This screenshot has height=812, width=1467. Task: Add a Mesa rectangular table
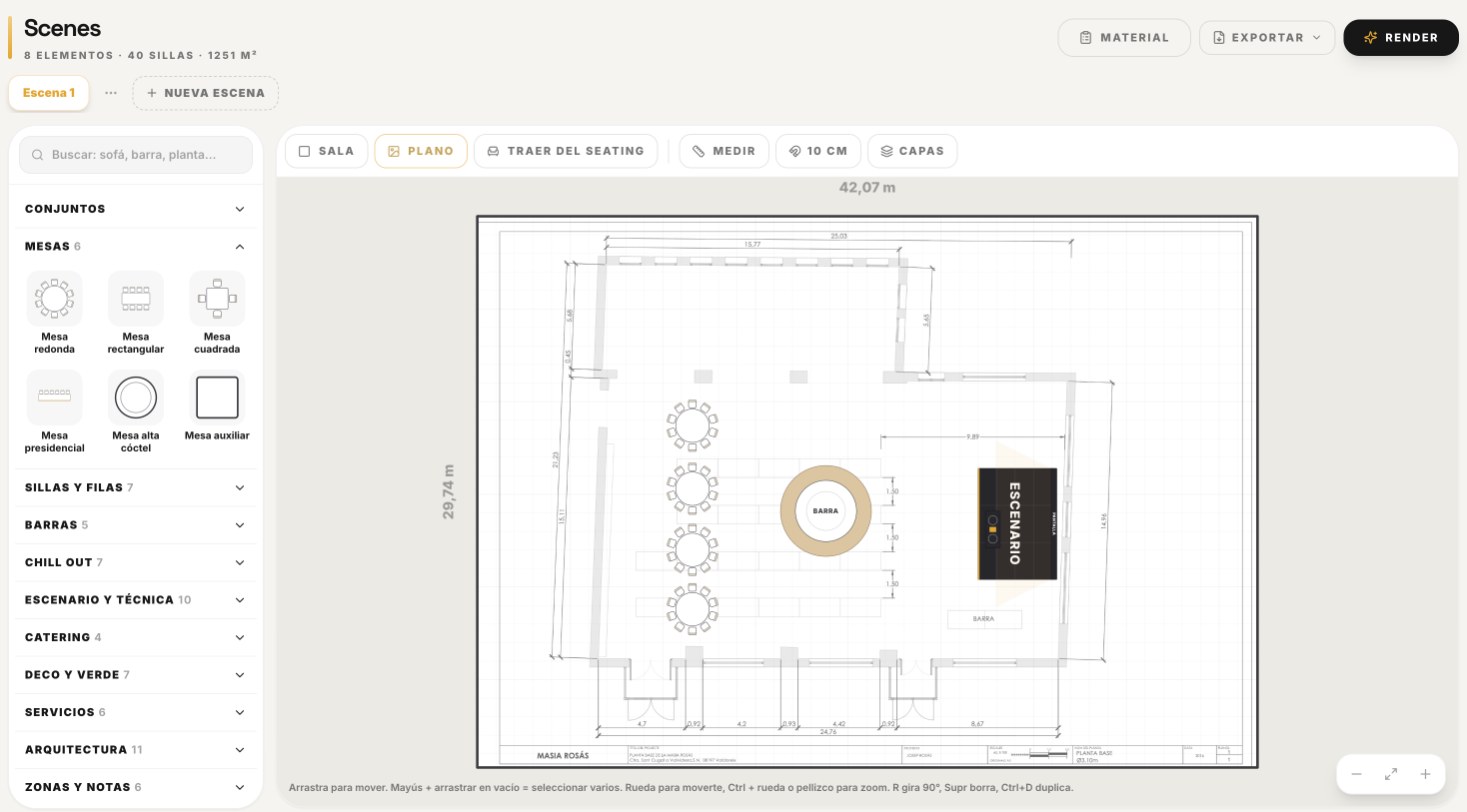pos(136,313)
